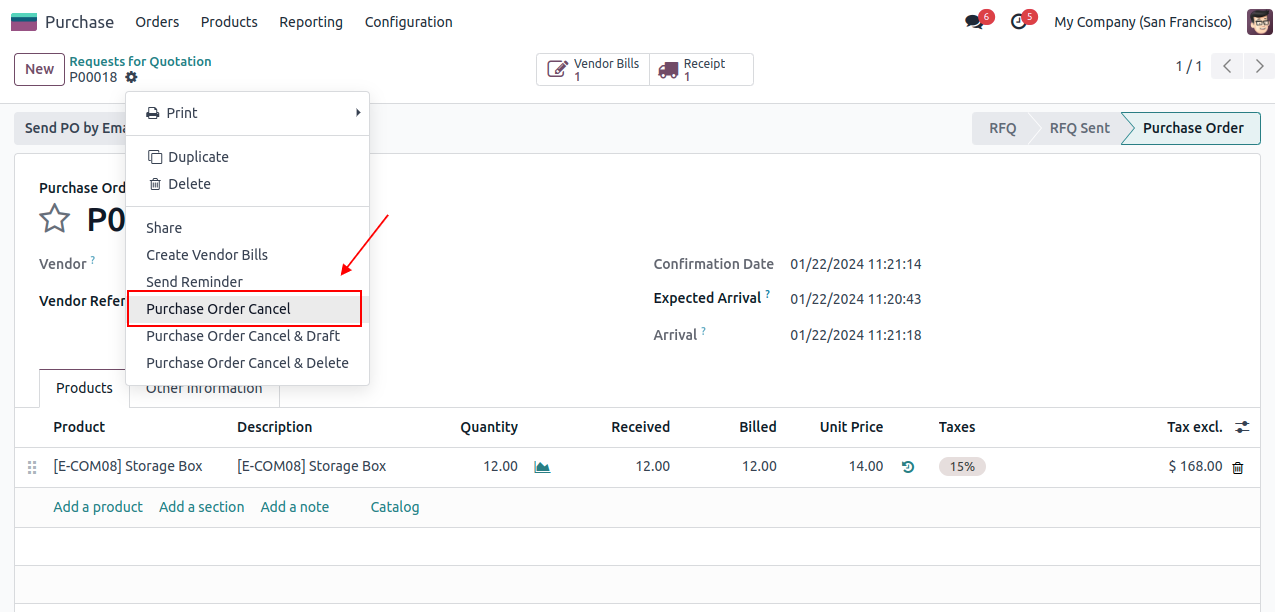
Task: Select Purchase Order Cancel option
Action: 218,309
